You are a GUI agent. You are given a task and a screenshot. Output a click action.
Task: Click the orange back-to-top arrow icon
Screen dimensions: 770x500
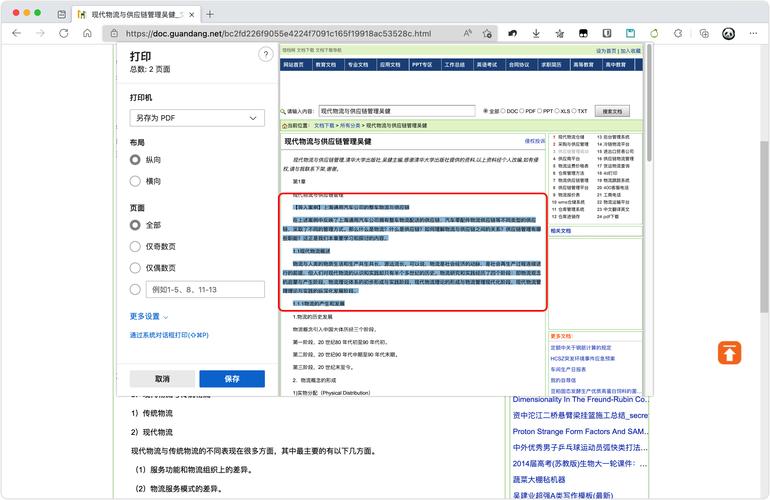[729, 352]
